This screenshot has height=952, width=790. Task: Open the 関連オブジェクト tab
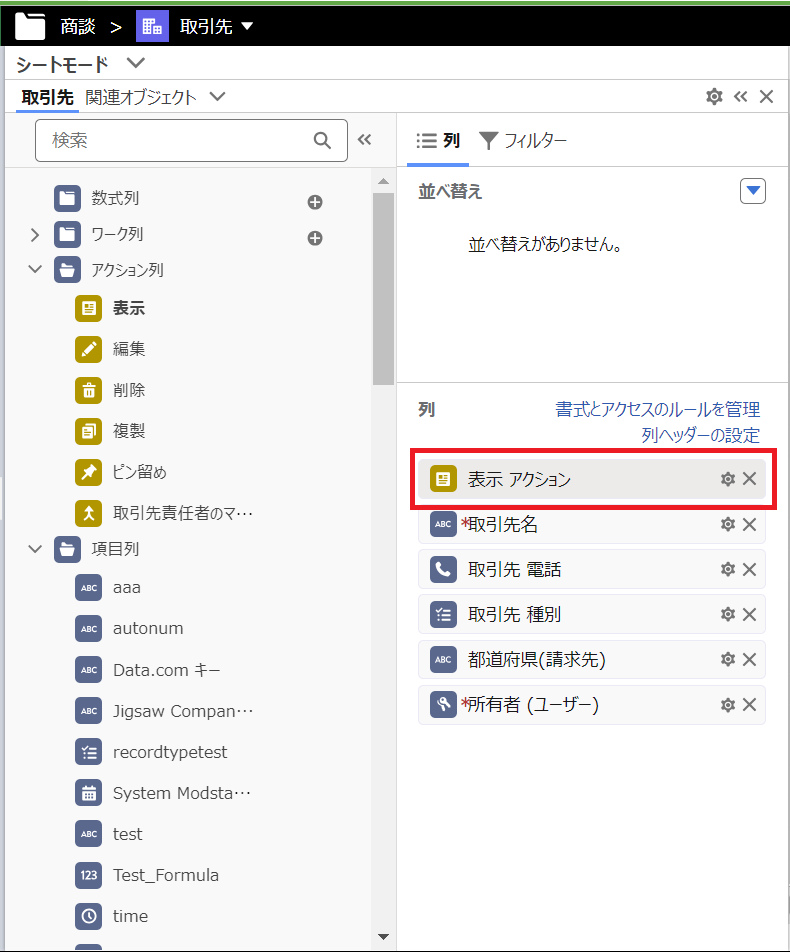(x=141, y=97)
